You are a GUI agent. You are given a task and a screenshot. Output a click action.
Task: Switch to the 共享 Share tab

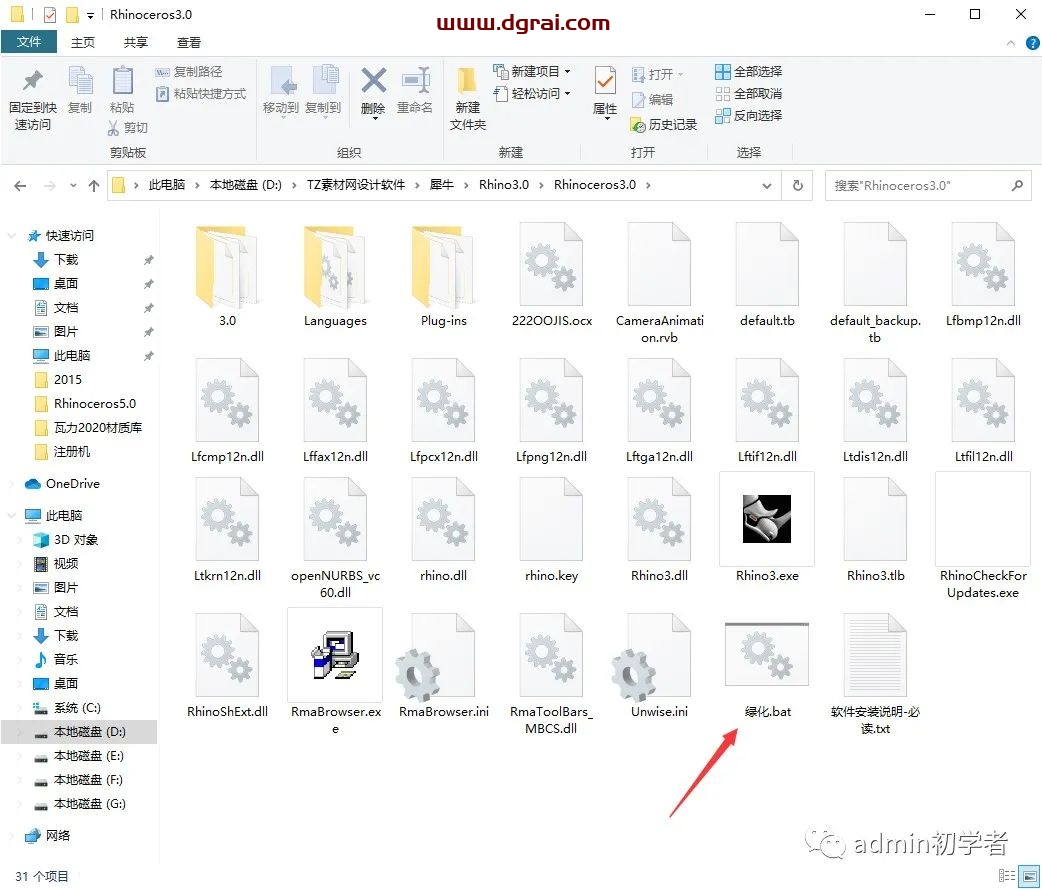[x=136, y=43]
